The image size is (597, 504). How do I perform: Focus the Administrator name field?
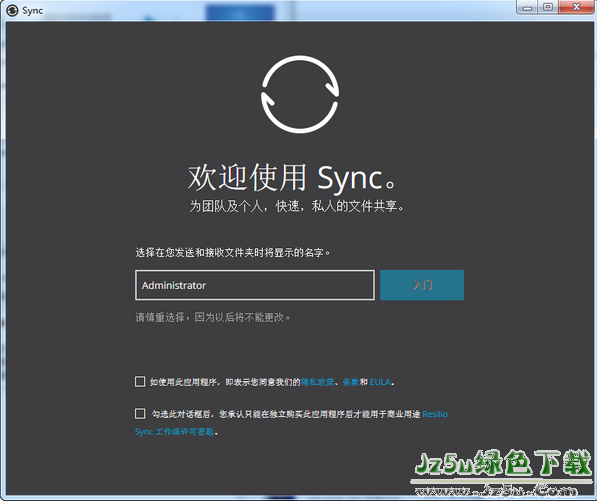[255, 285]
